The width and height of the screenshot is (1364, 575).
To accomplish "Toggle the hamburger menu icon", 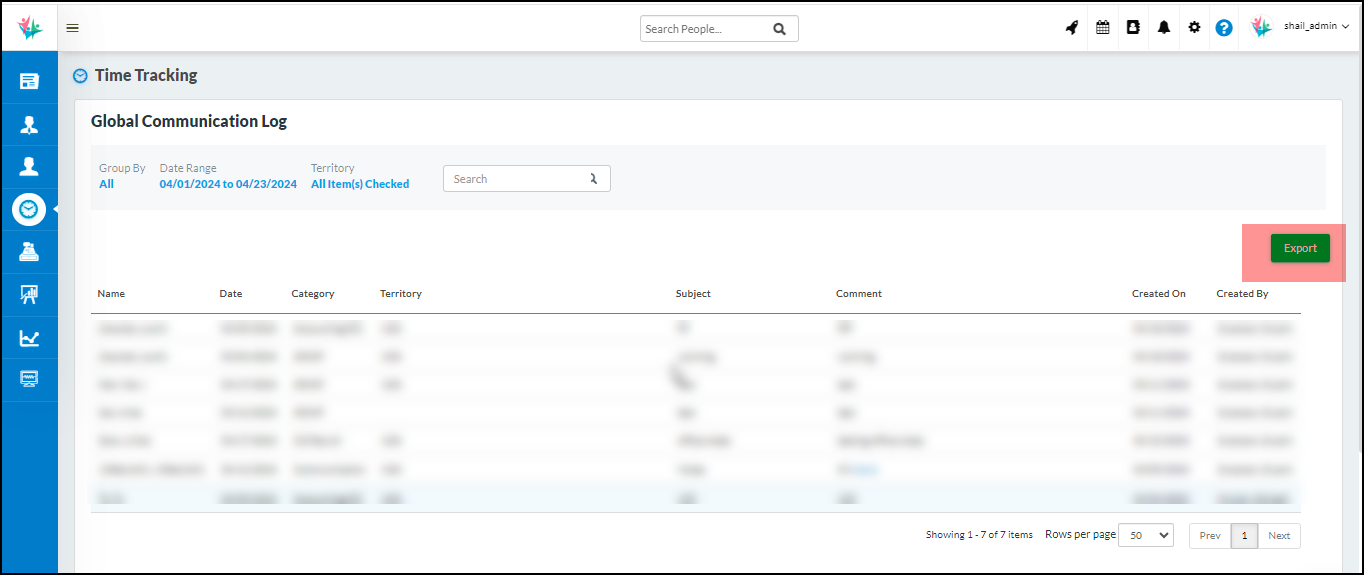I will tap(72, 28).
